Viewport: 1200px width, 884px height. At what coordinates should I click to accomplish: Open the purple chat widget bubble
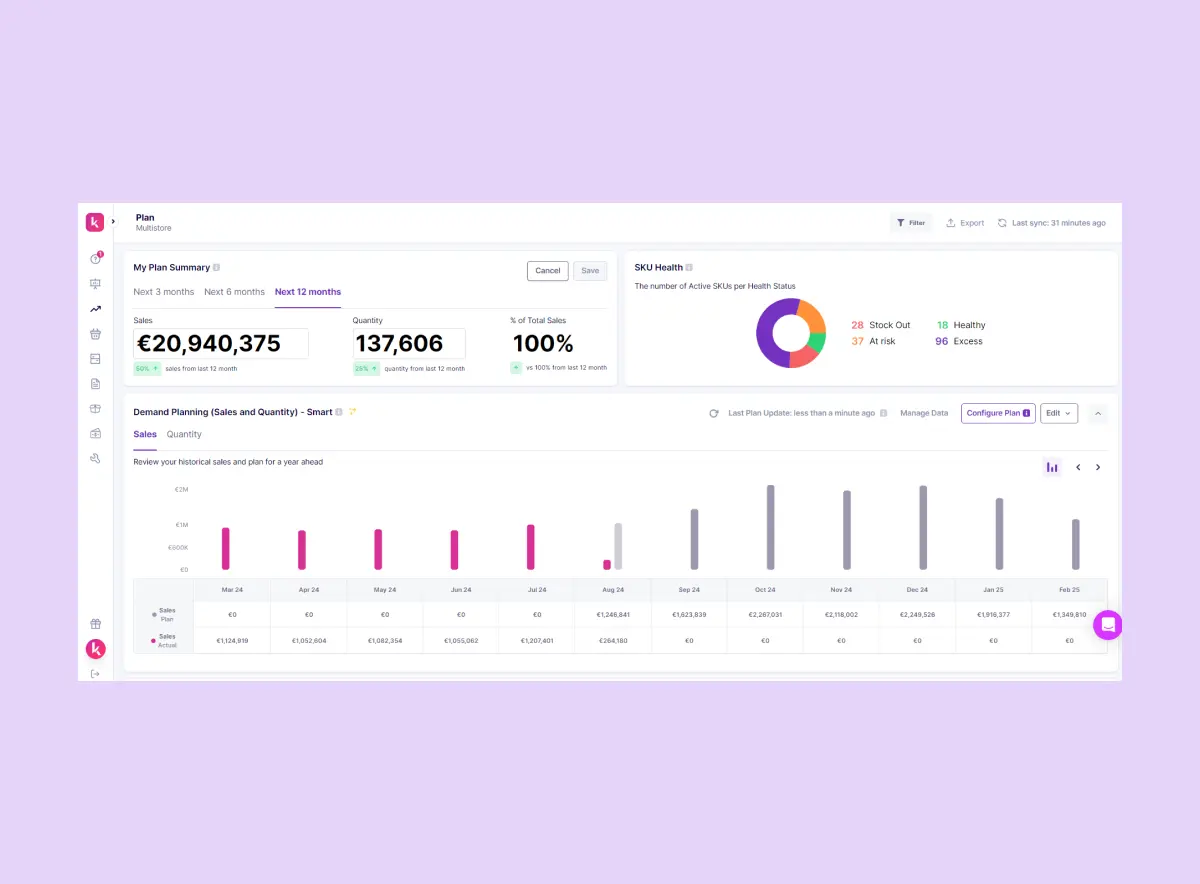[1108, 625]
